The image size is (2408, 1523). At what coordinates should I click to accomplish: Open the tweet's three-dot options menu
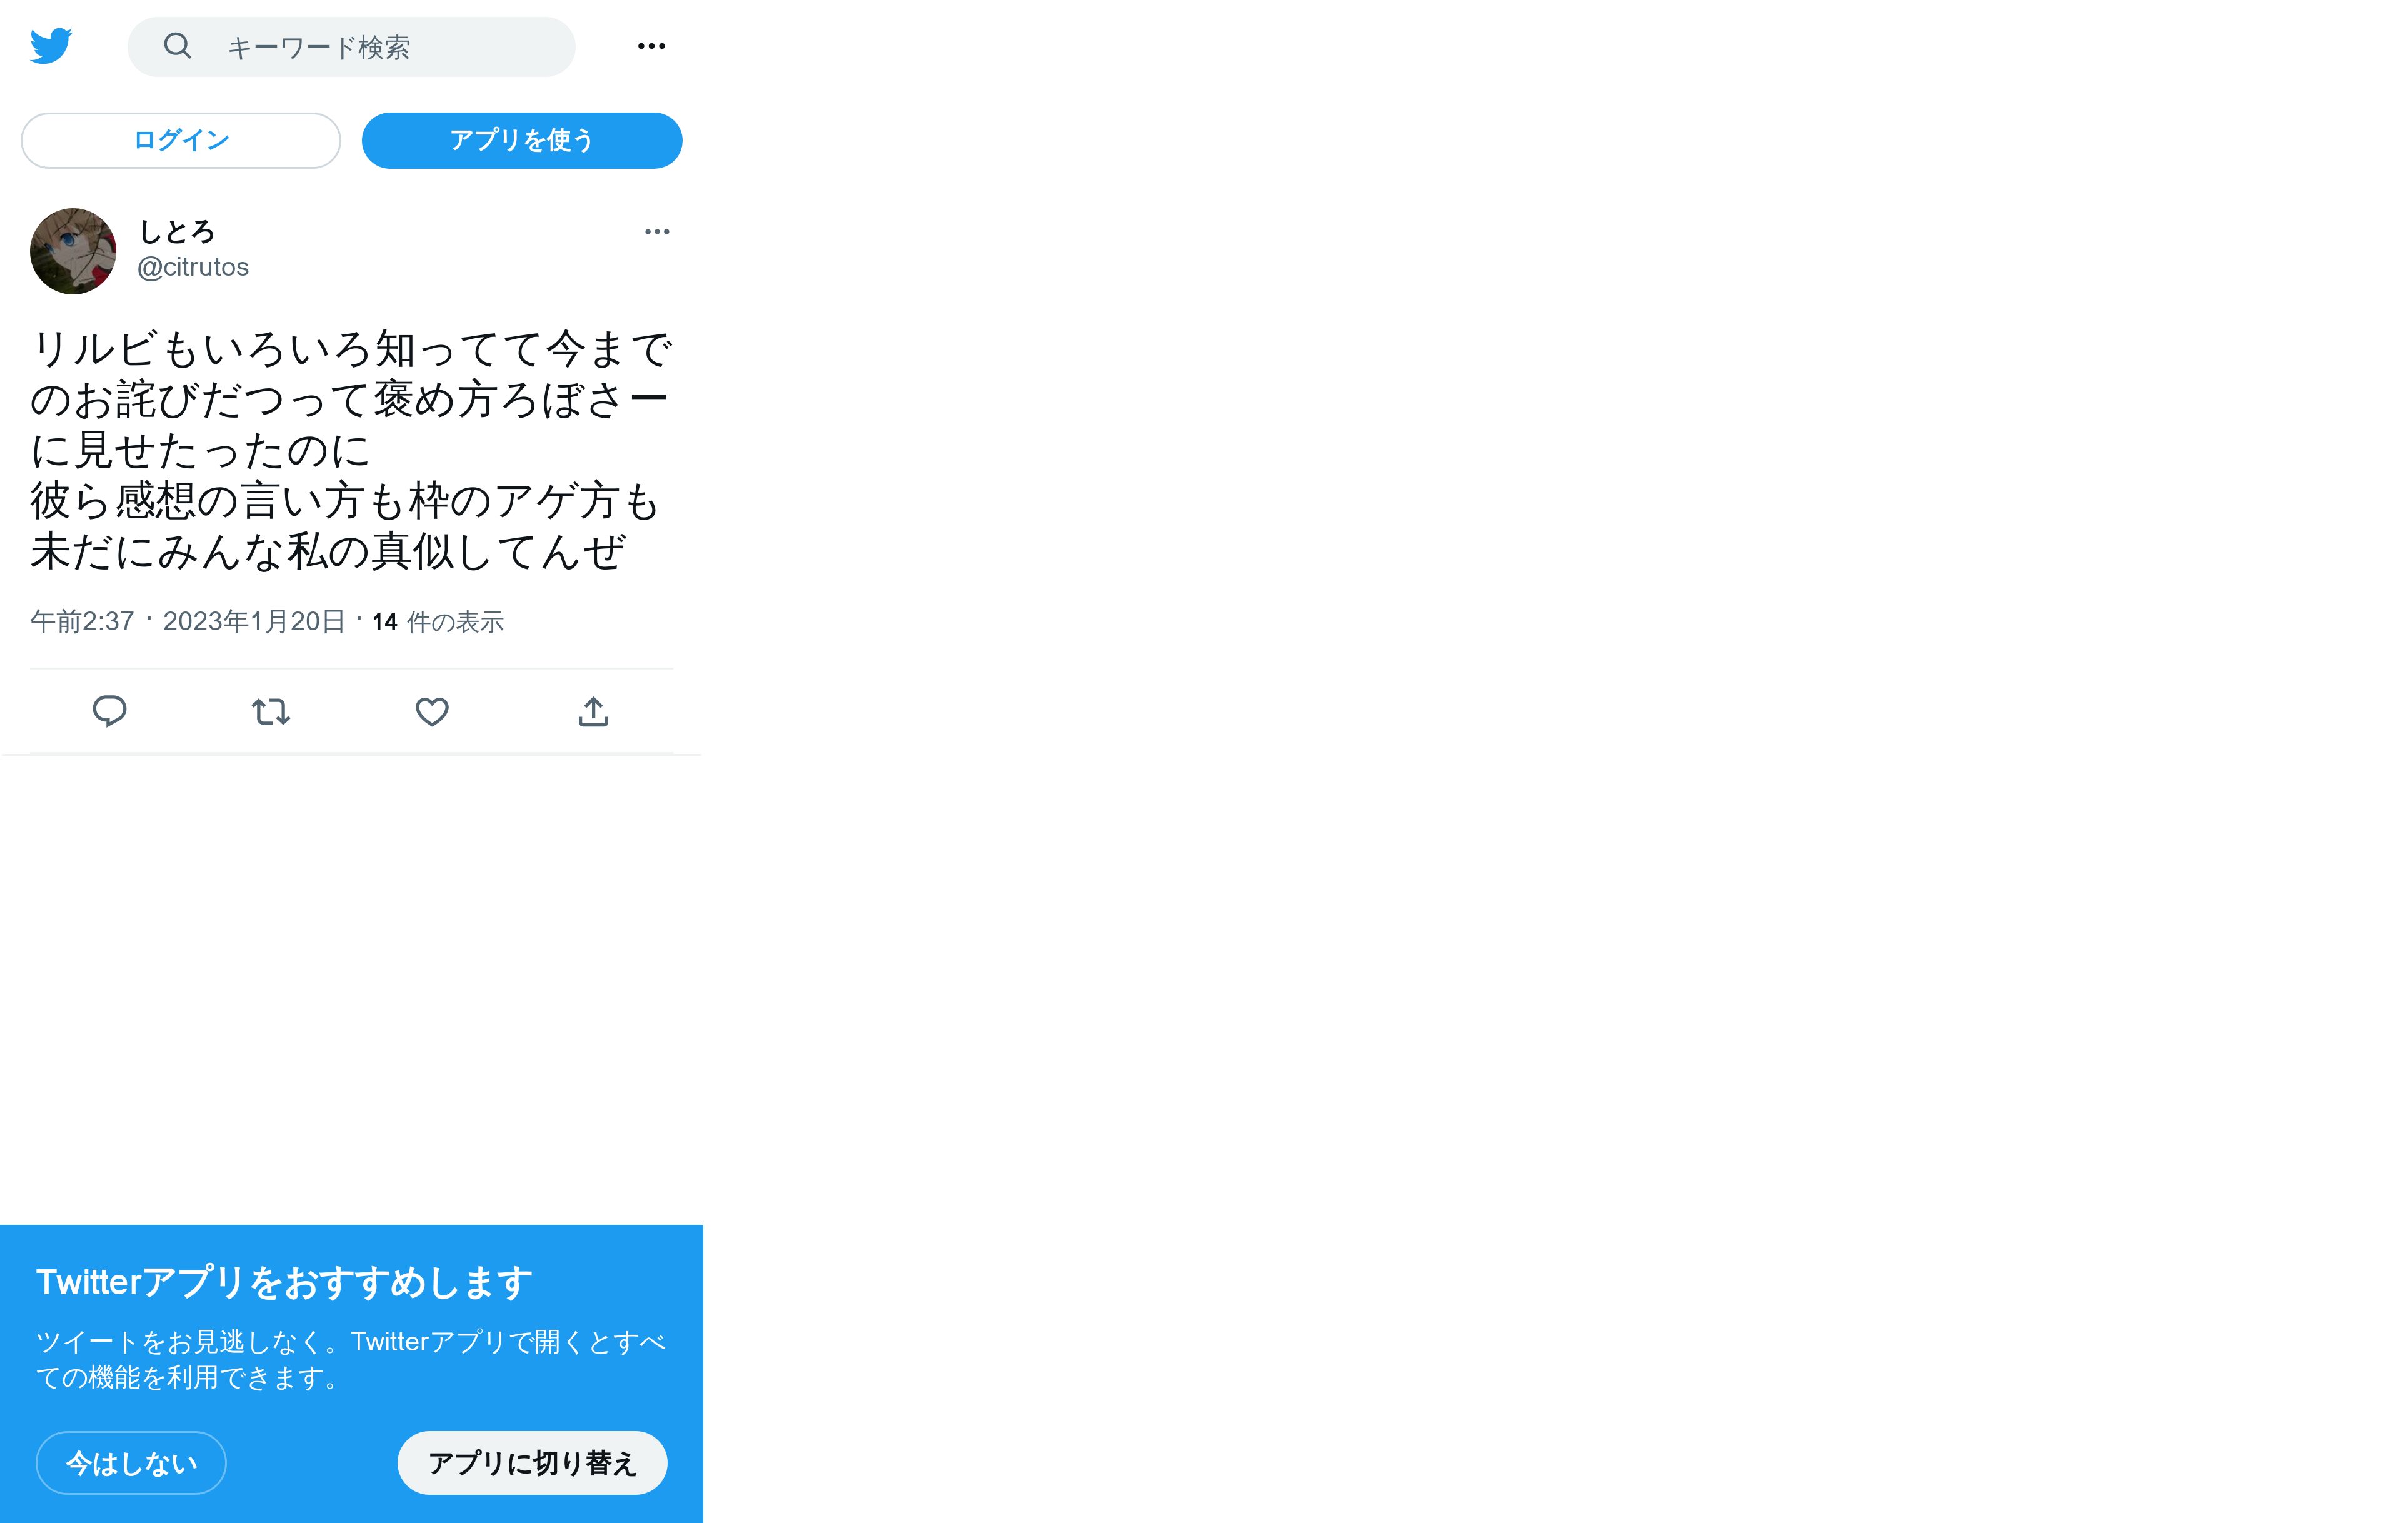(657, 232)
